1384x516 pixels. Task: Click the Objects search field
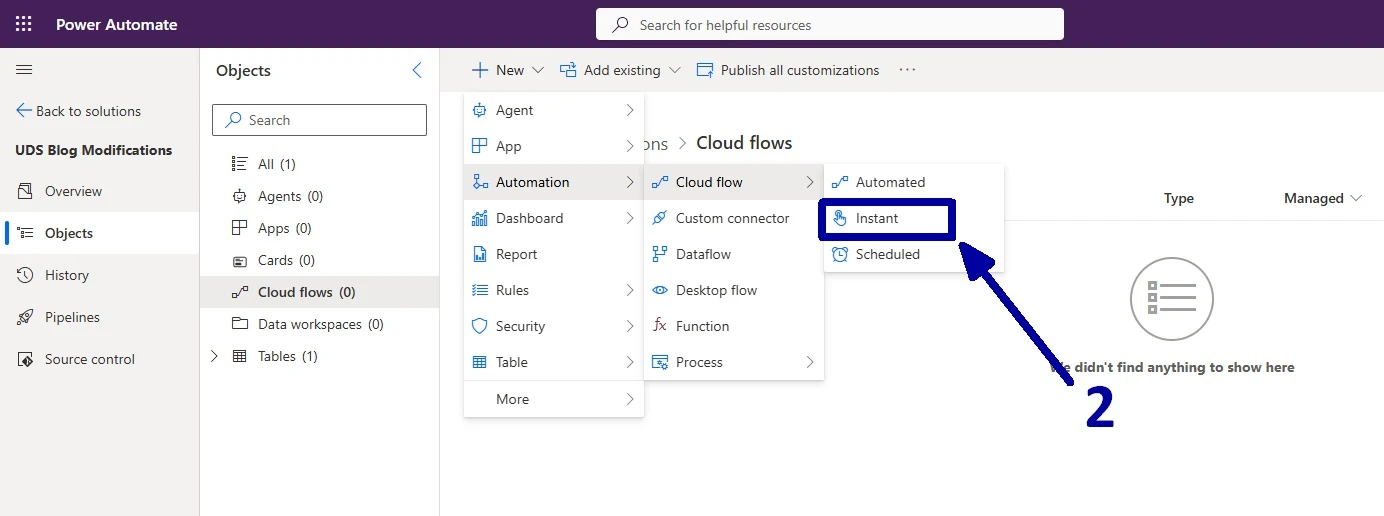coord(320,120)
